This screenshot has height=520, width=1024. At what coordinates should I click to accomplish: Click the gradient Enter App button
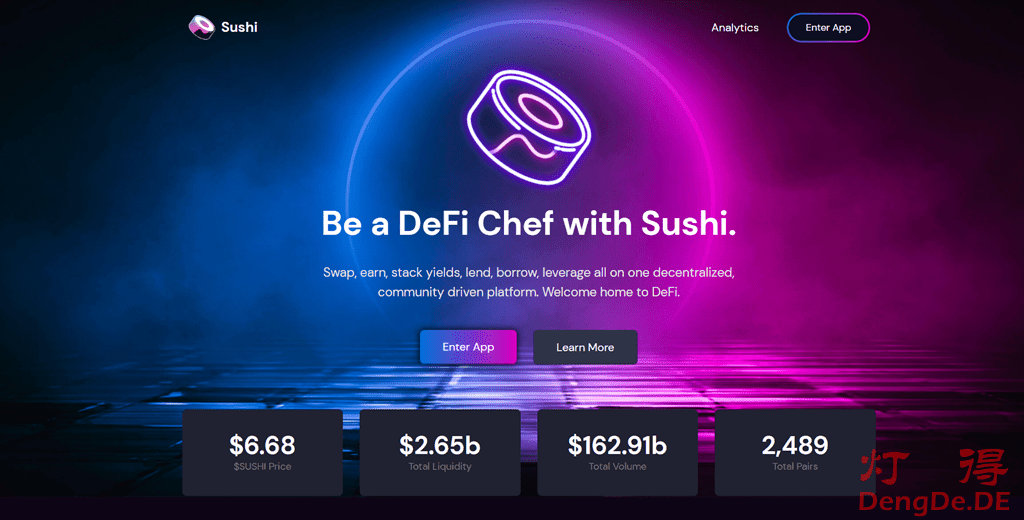(468, 347)
